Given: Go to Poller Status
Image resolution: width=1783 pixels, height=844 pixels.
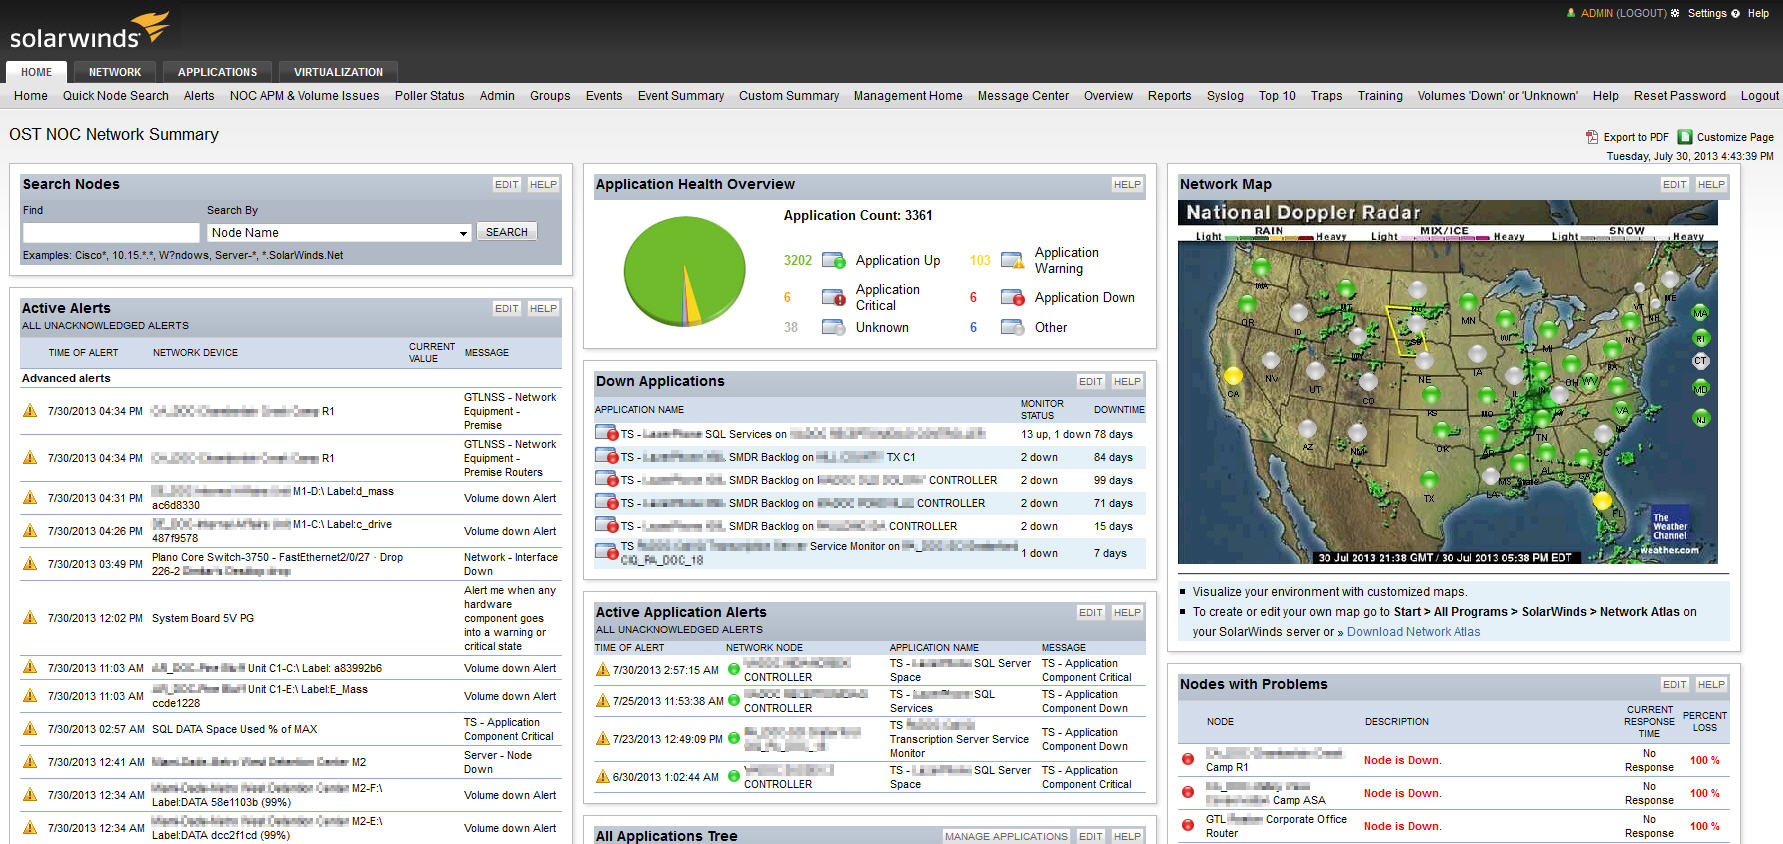Looking at the screenshot, I should tap(430, 96).
